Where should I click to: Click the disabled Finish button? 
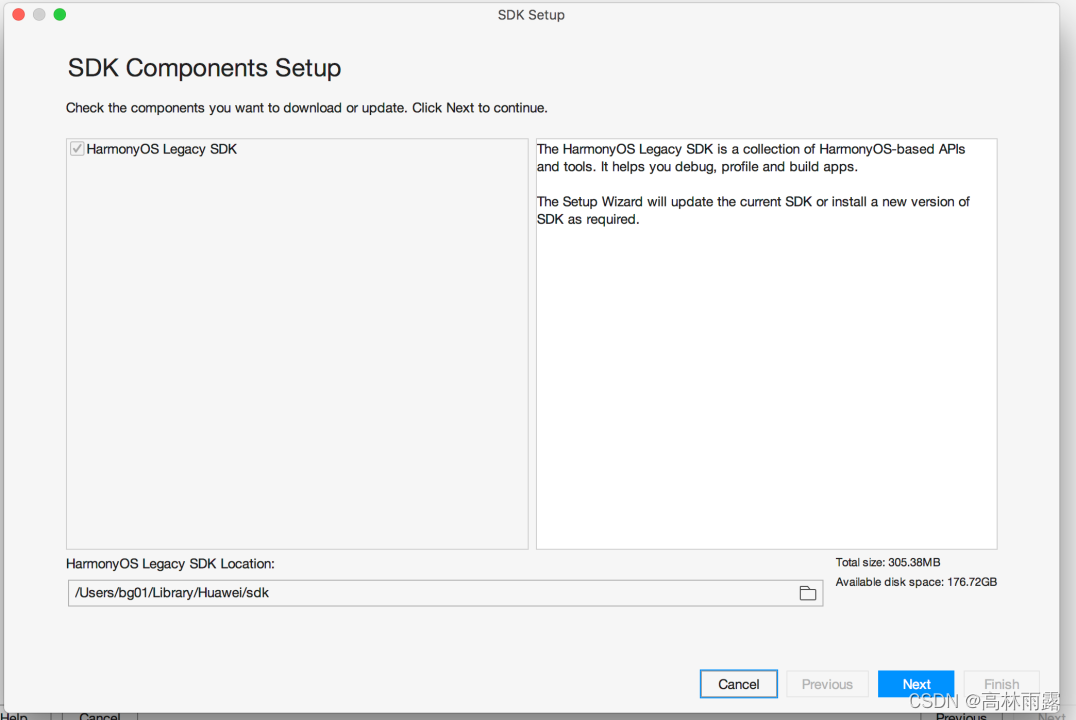tap(1001, 684)
